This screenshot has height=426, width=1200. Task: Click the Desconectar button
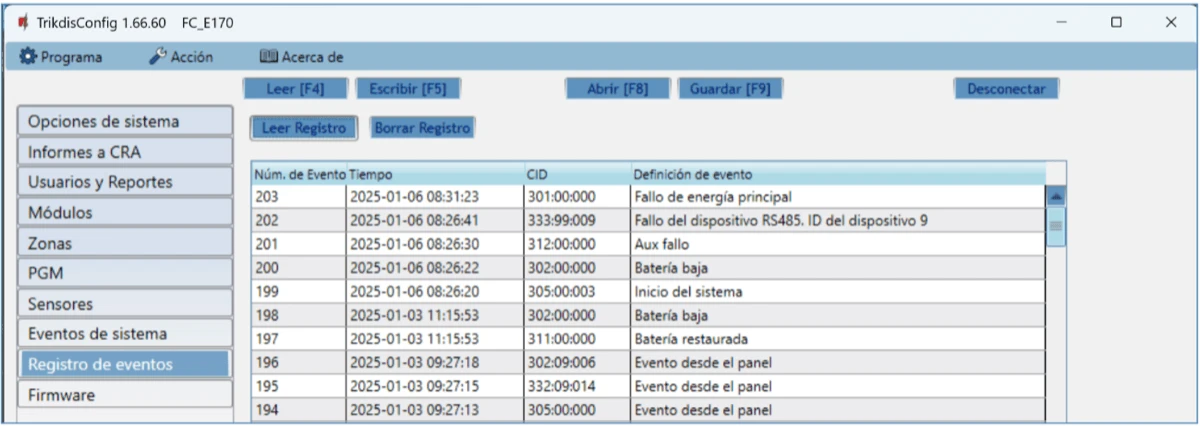coord(1005,89)
